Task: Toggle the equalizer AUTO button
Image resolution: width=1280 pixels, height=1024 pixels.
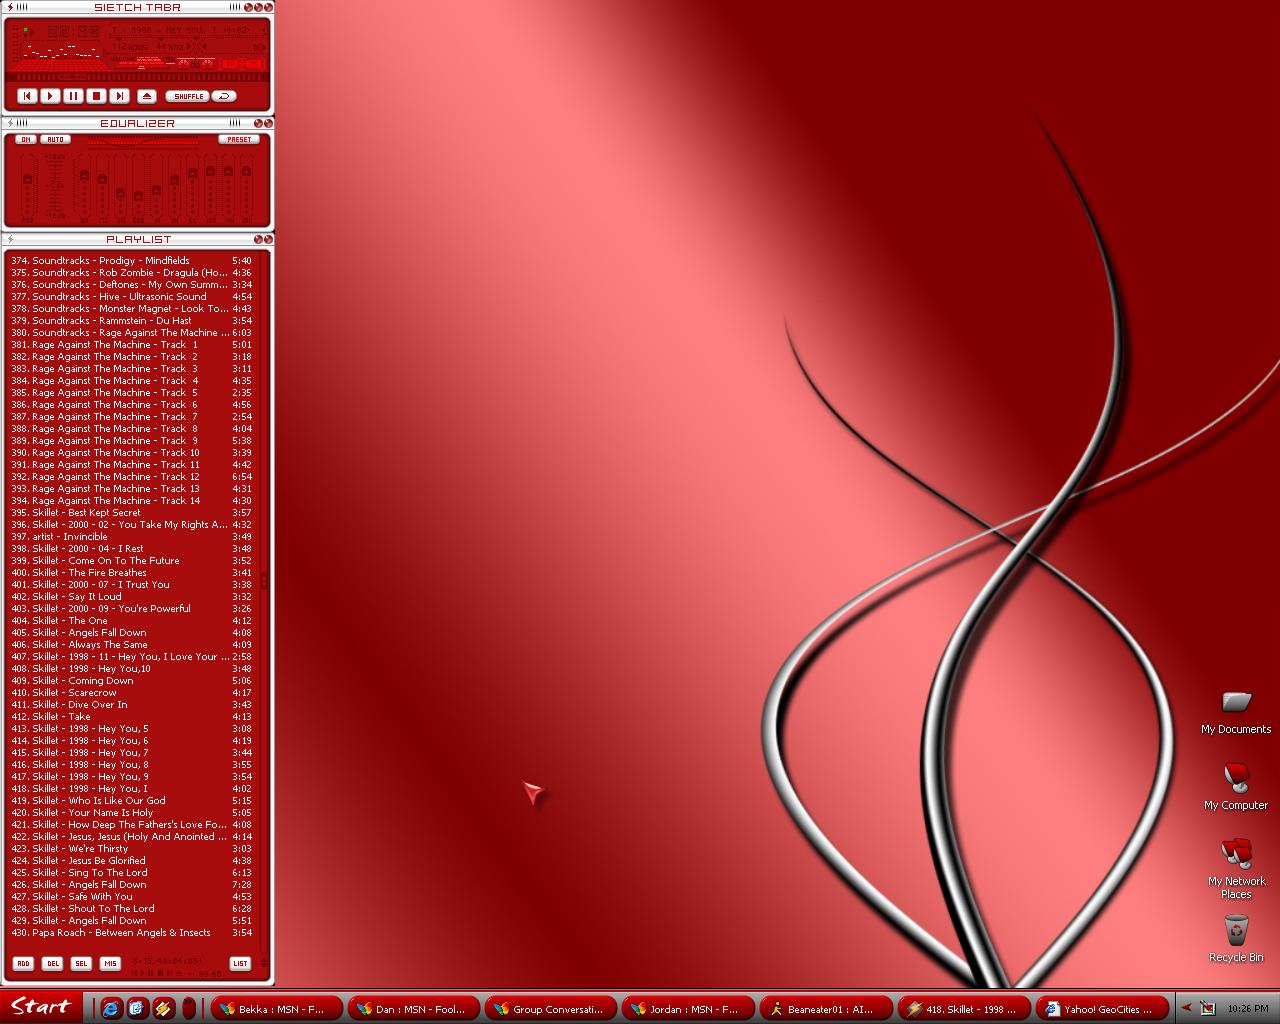Action: (56, 139)
